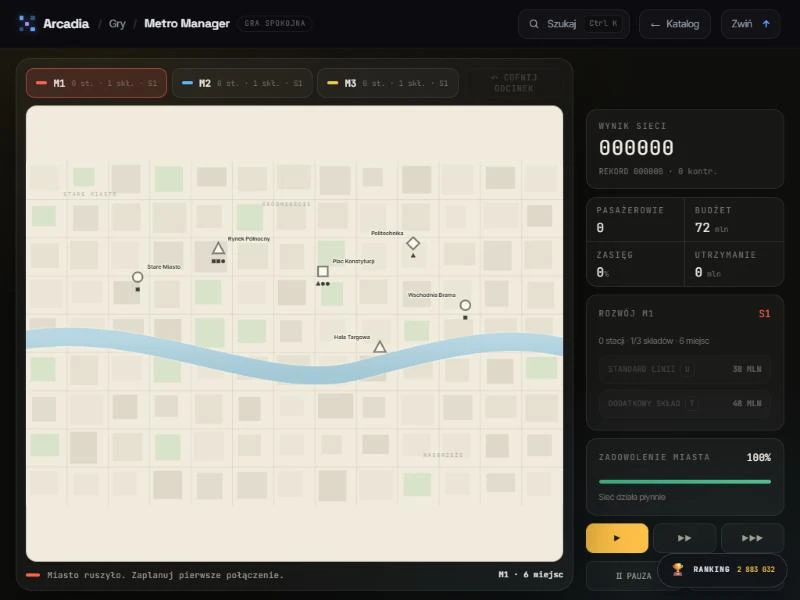Image resolution: width=800 pixels, height=600 pixels.
Task: Click the magnifier icon in search
Action: pos(534,24)
